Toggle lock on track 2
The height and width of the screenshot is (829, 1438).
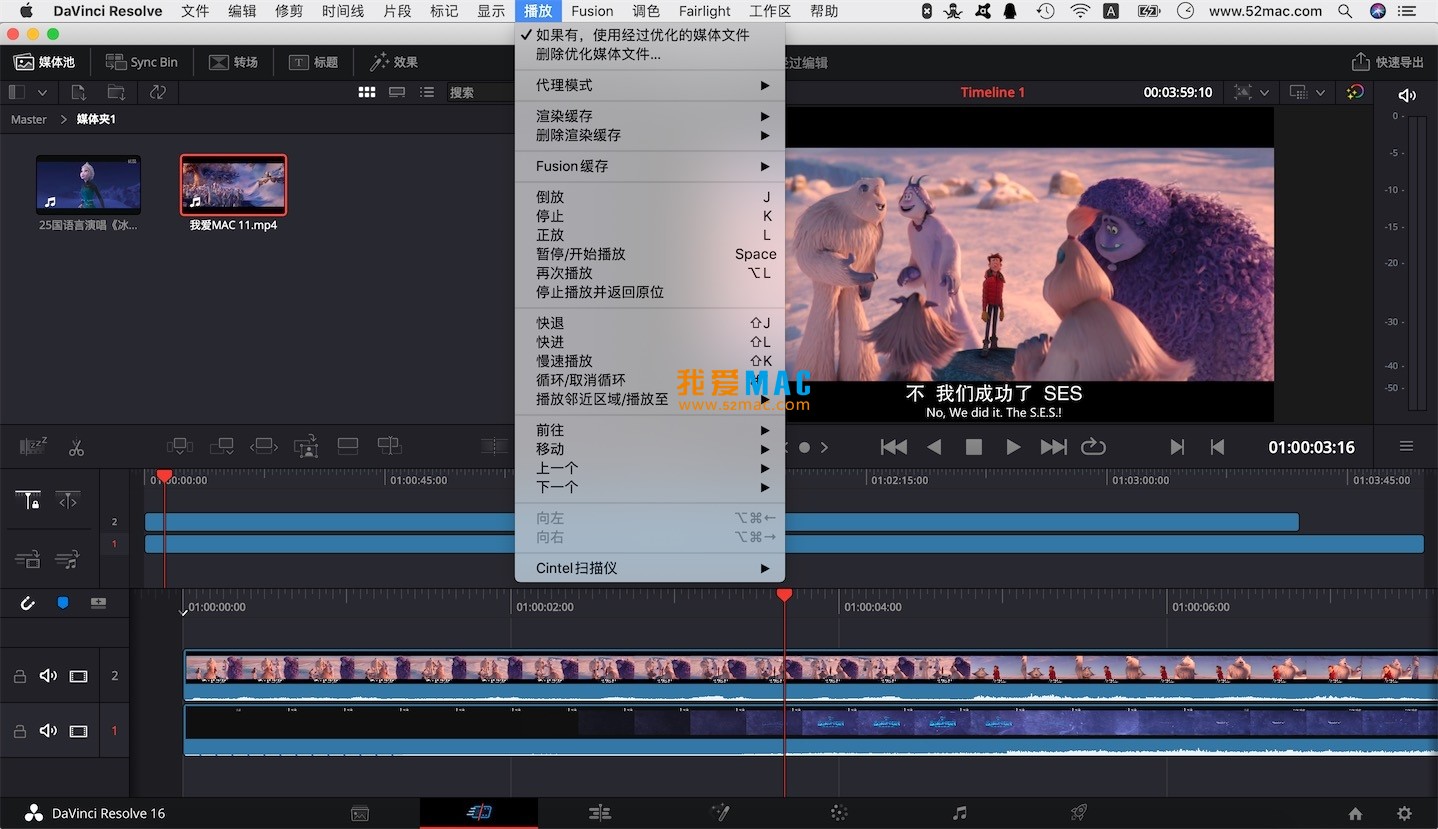[19, 677]
